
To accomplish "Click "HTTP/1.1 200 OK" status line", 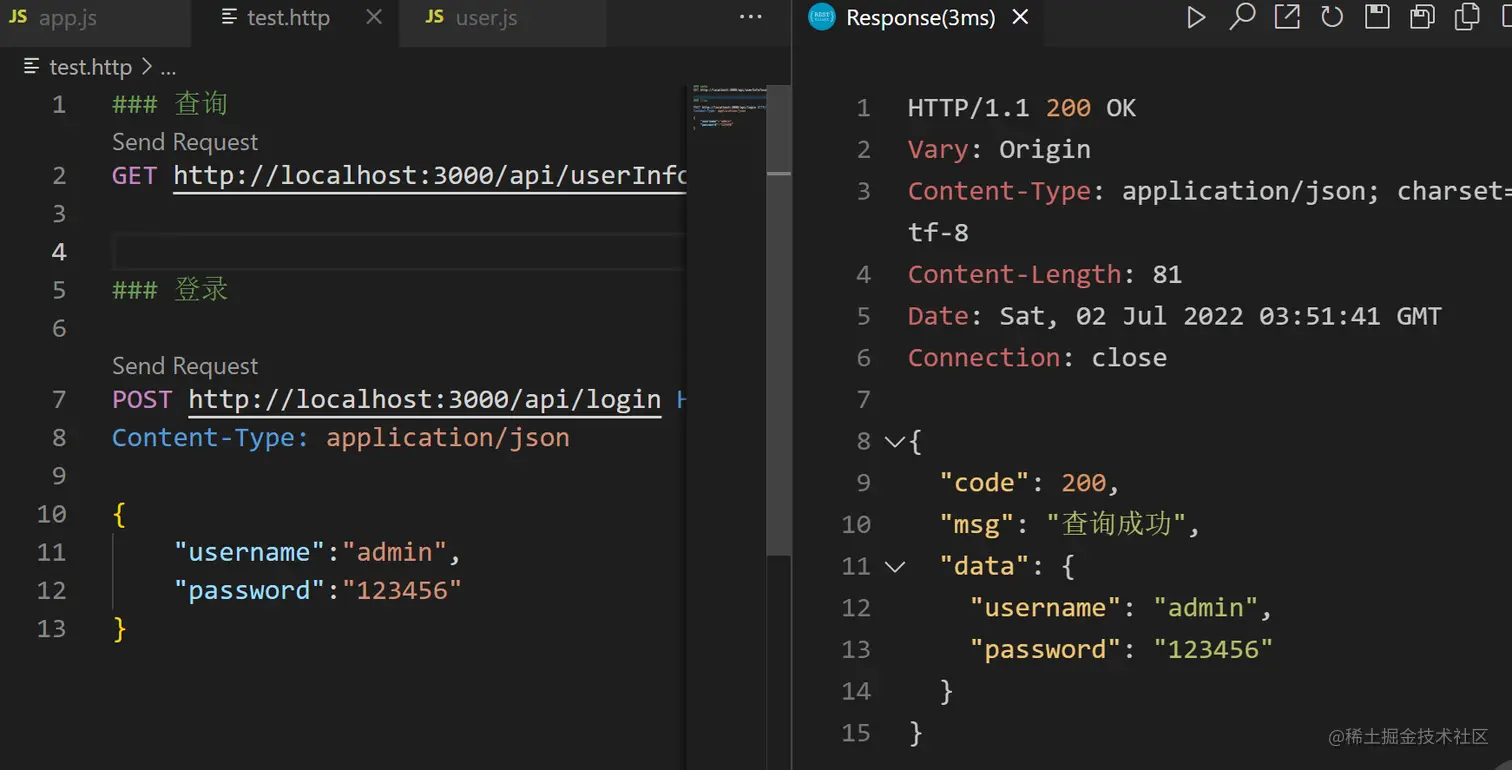I will [x=1022, y=108].
